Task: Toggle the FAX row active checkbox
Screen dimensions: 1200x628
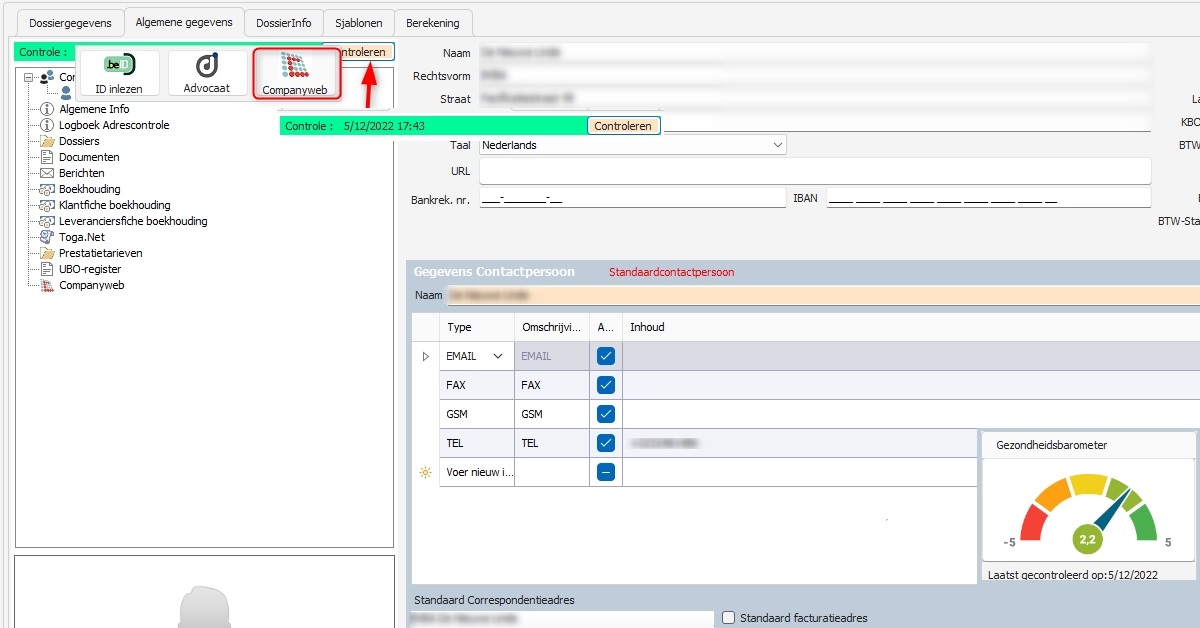Action: (x=606, y=385)
